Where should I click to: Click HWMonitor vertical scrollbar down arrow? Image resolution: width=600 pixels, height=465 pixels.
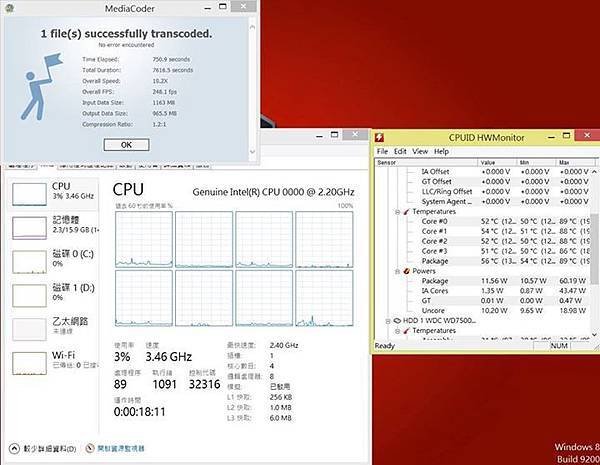[594, 334]
